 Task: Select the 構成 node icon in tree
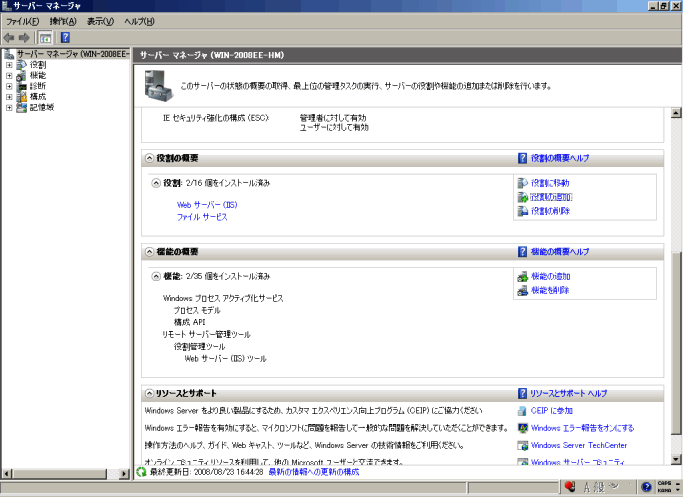22,97
